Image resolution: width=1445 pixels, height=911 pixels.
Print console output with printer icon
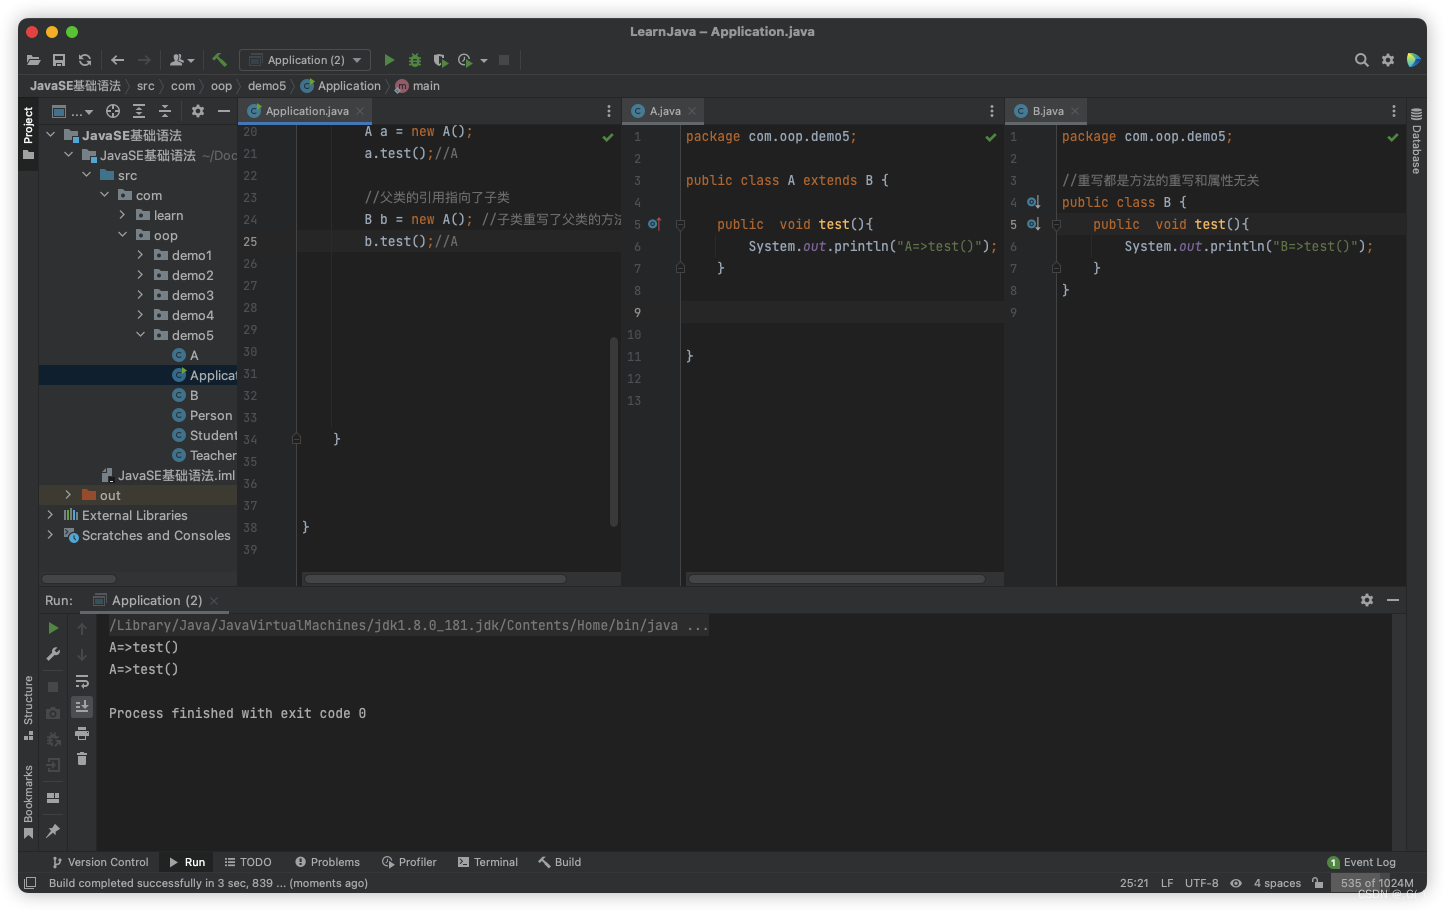click(x=82, y=733)
